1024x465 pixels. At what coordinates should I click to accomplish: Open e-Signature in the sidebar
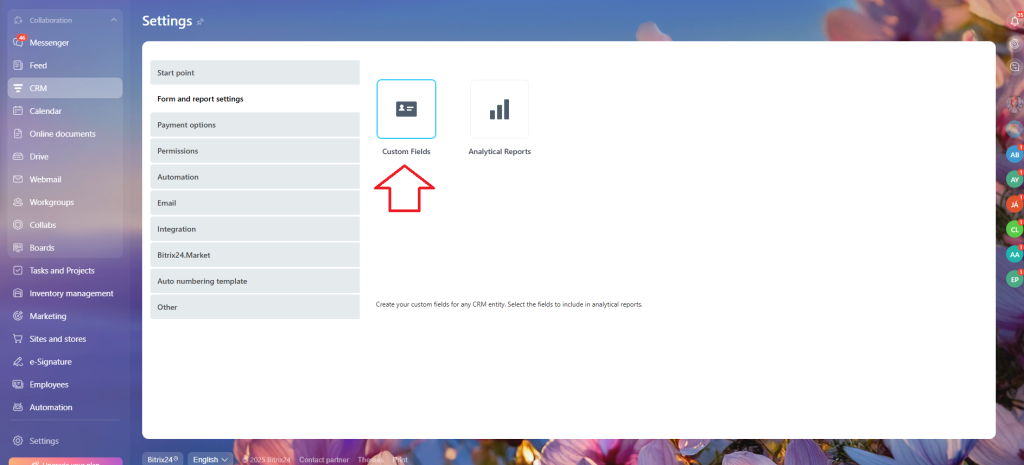tap(50, 362)
